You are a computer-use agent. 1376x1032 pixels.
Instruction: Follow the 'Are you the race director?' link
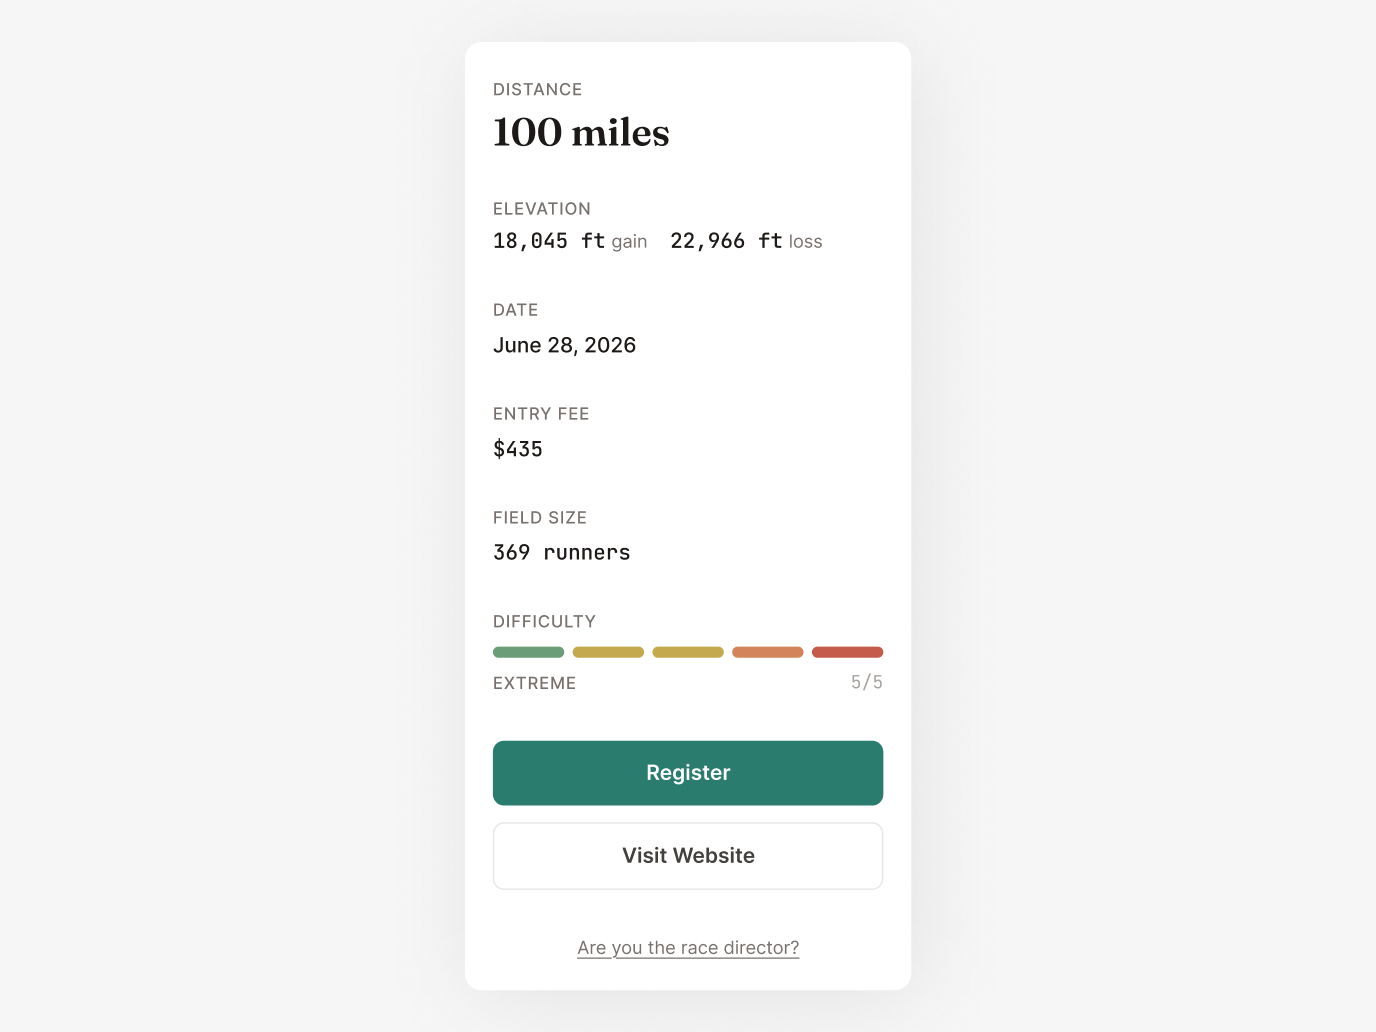[688, 948]
